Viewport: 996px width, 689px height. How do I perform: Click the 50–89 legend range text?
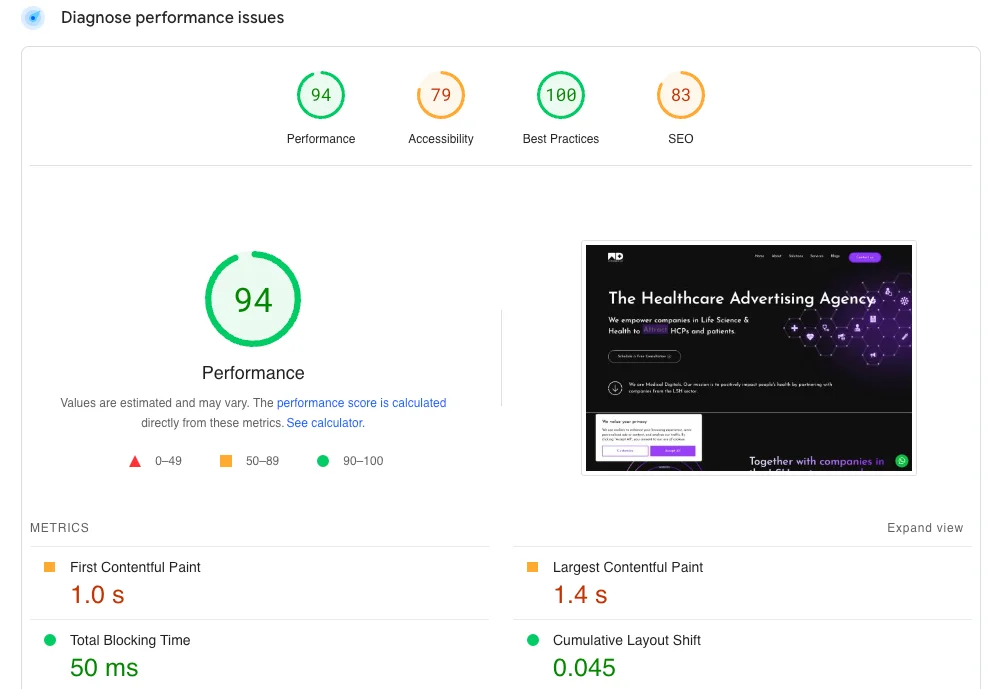pyautogui.click(x=262, y=461)
